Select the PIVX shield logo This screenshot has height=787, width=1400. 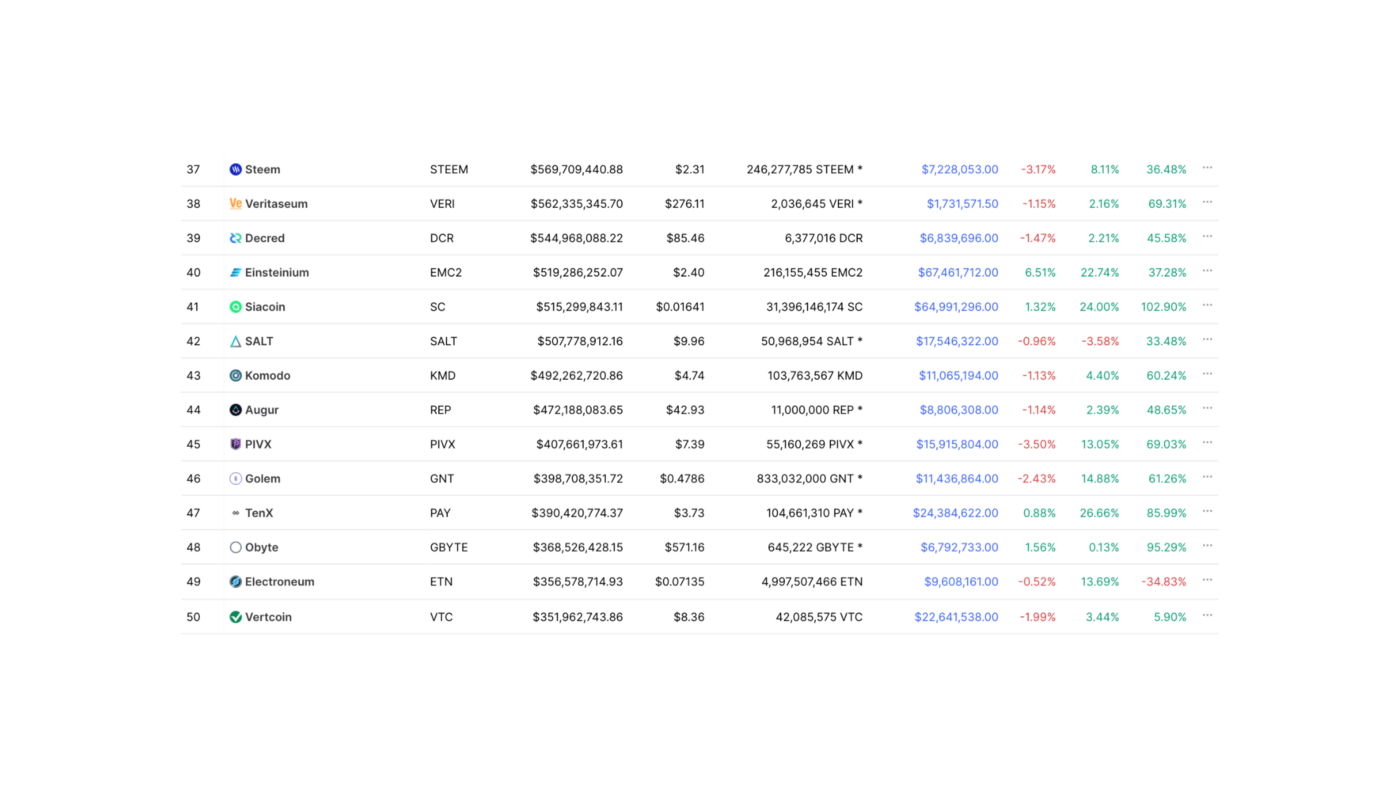[x=234, y=444]
